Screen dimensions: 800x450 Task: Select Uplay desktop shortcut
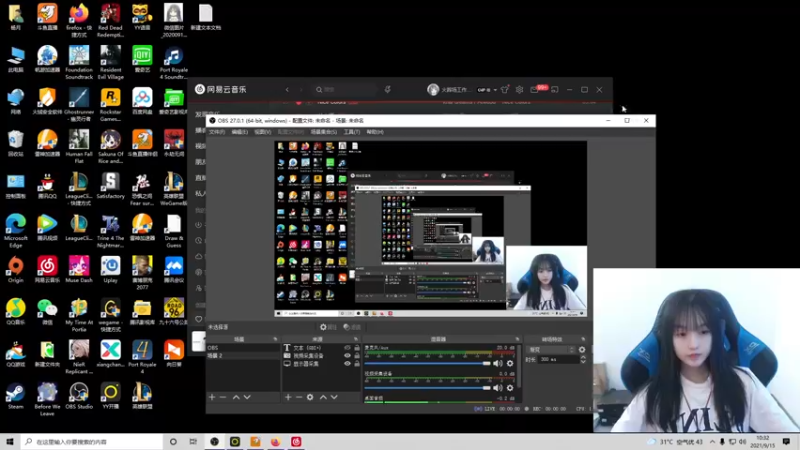coord(110,270)
